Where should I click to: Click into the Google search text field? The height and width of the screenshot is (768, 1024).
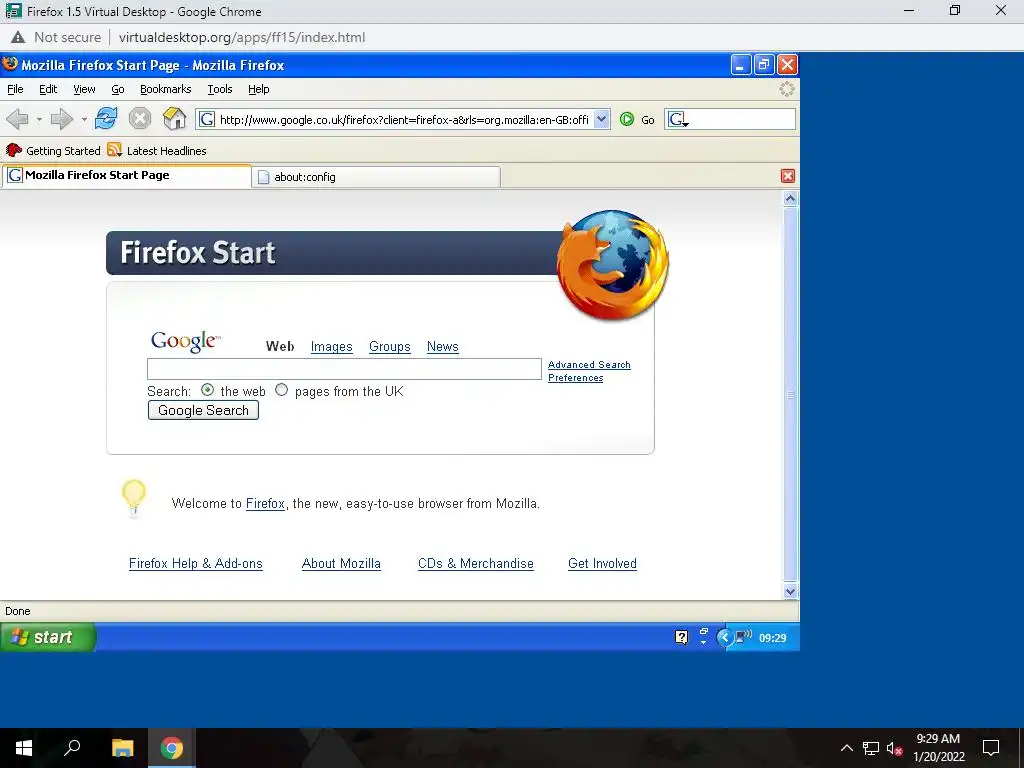click(x=344, y=369)
